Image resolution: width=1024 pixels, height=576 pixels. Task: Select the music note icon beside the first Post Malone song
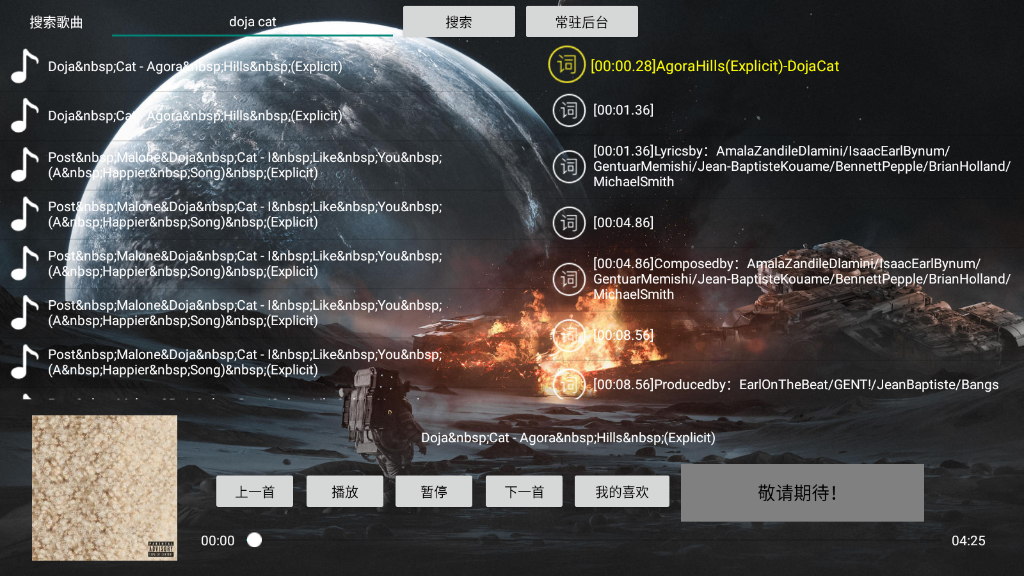click(x=22, y=164)
